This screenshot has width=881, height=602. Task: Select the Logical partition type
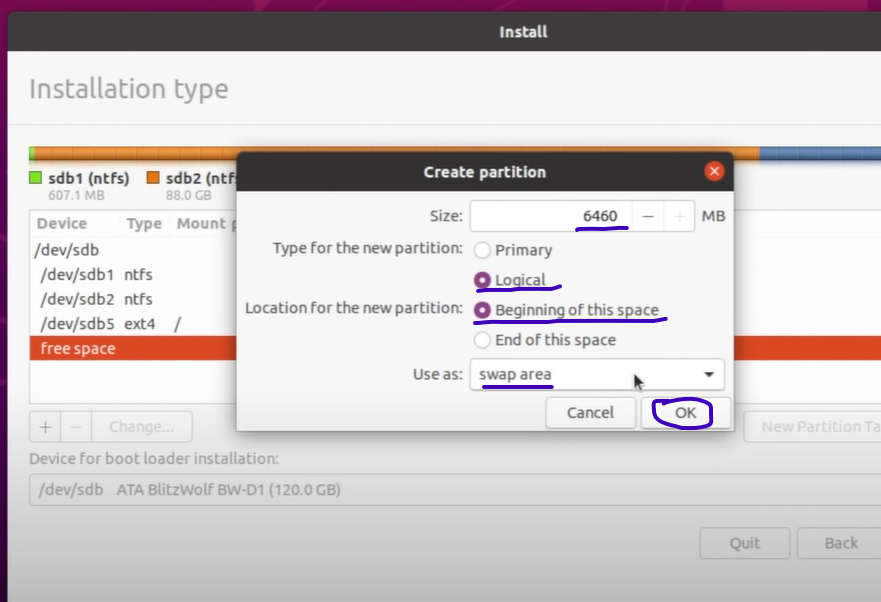(483, 280)
